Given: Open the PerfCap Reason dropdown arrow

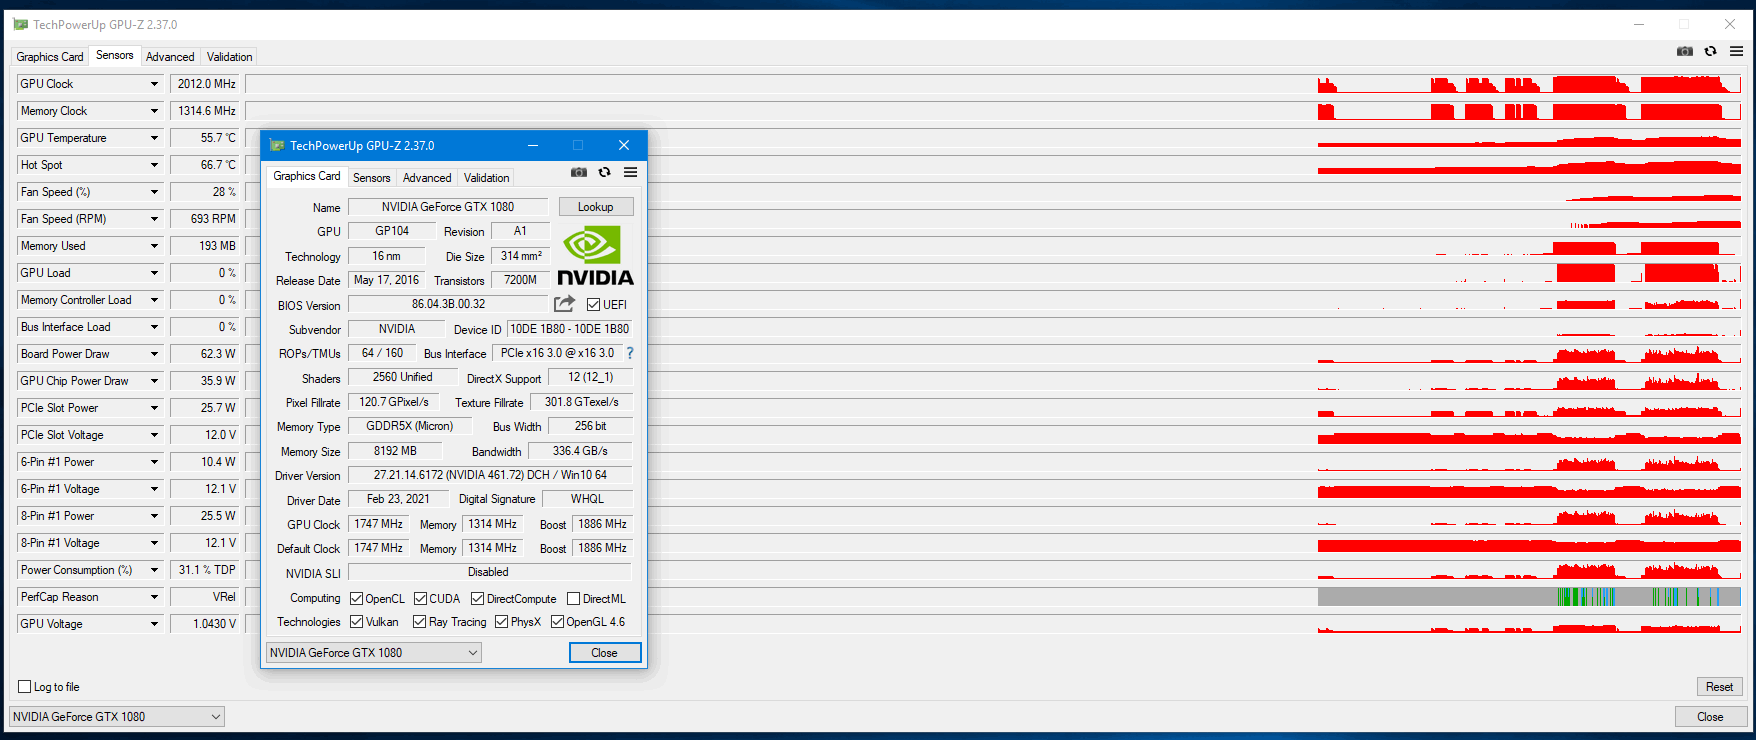Looking at the screenshot, I should point(154,597).
